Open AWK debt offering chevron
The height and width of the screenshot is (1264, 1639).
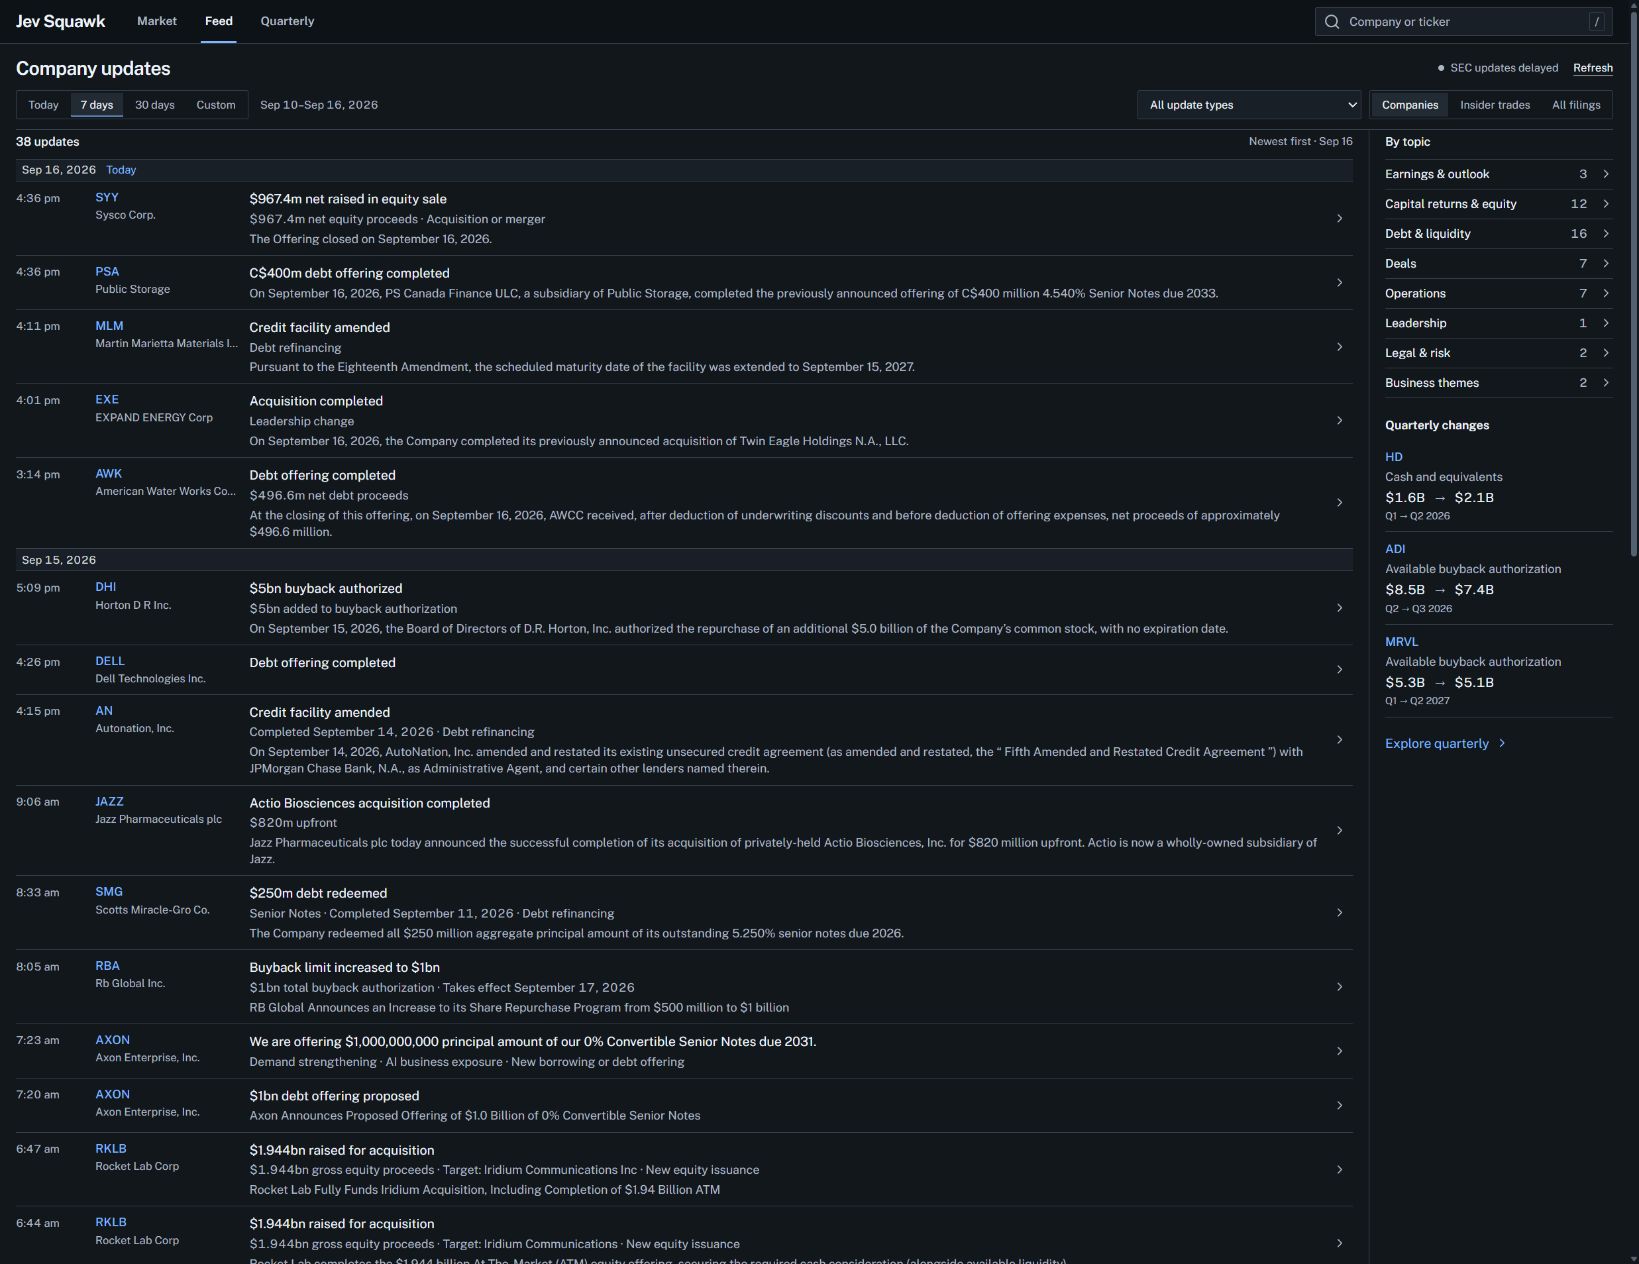pos(1339,503)
